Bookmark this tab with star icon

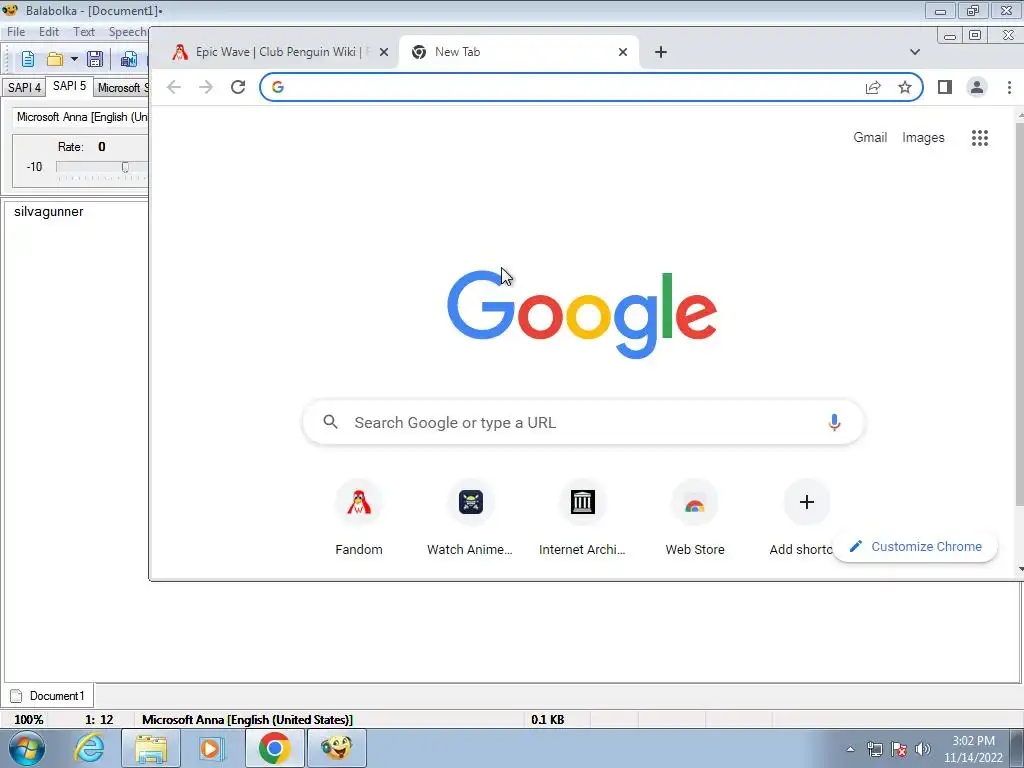pyautogui.click(x=904, y=87)
